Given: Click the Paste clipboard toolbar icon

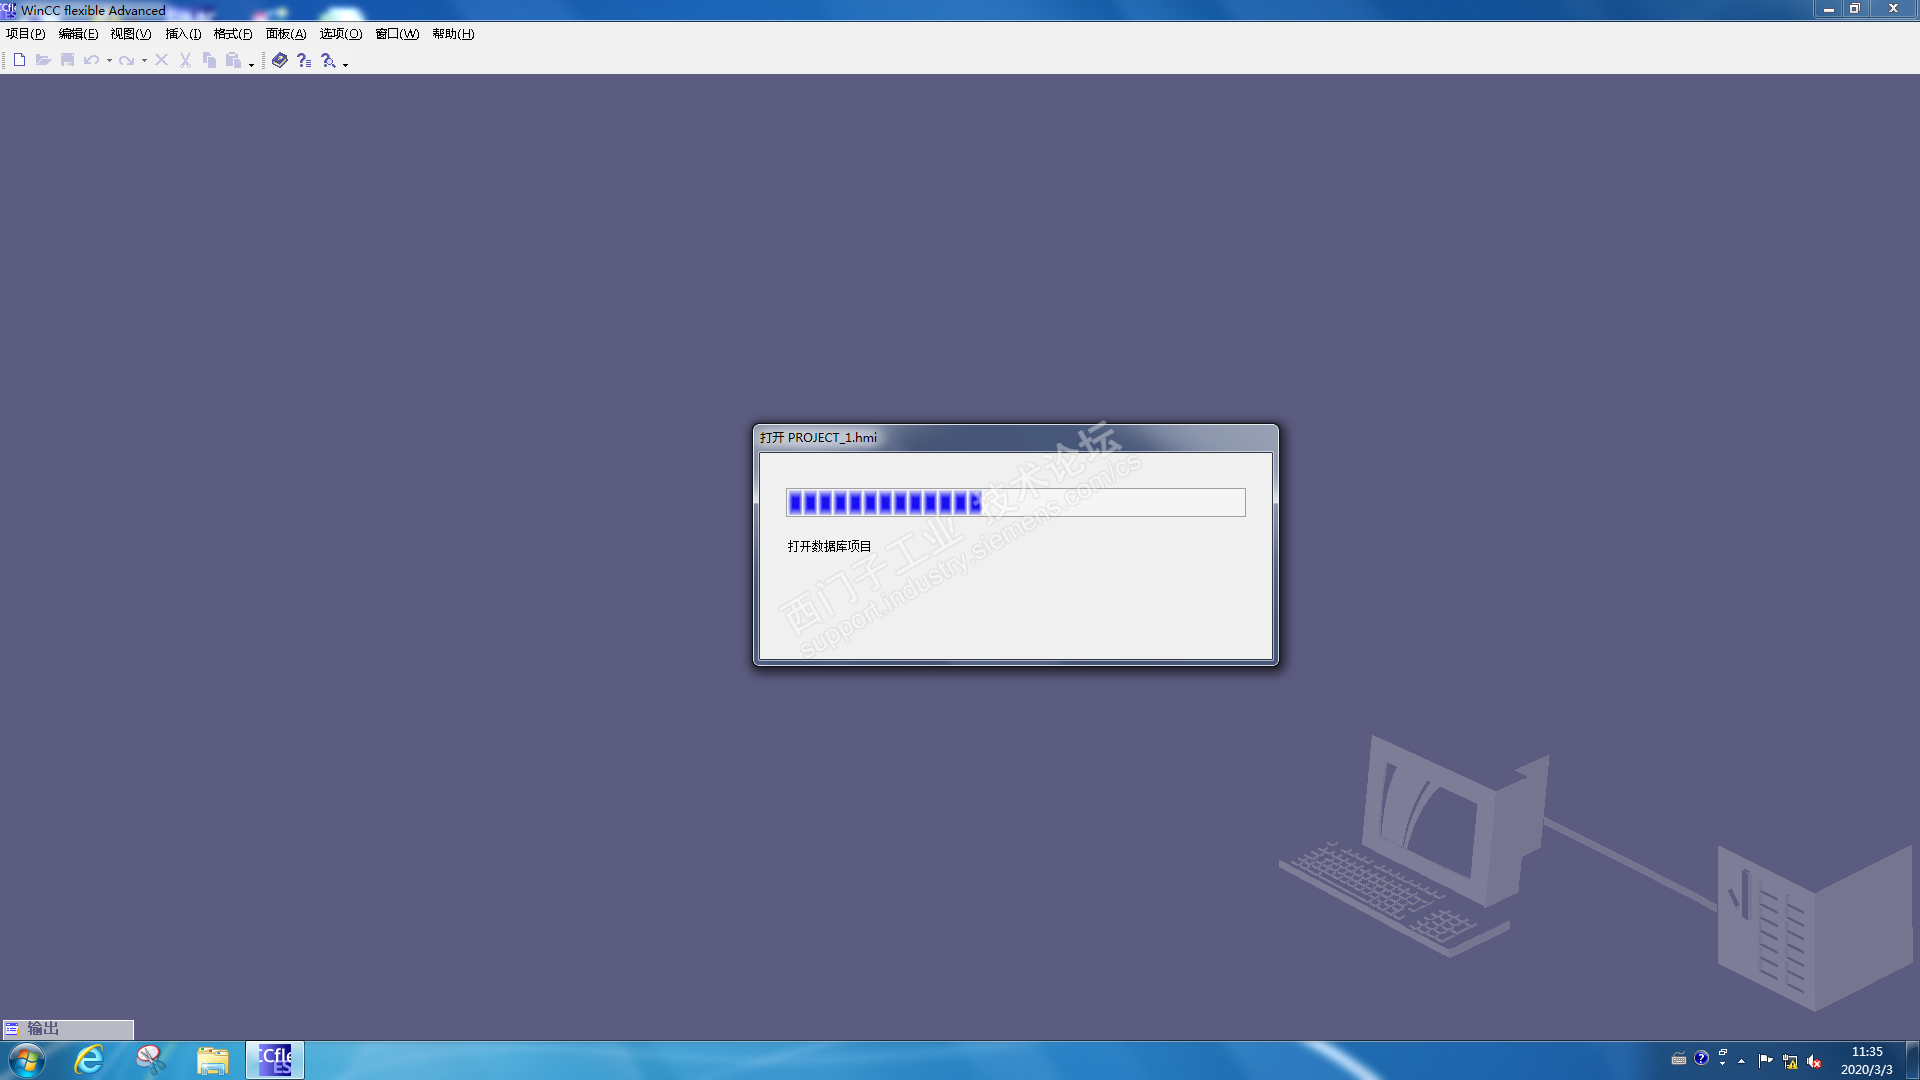Looking at the screenshot, I should click(233, 60).
